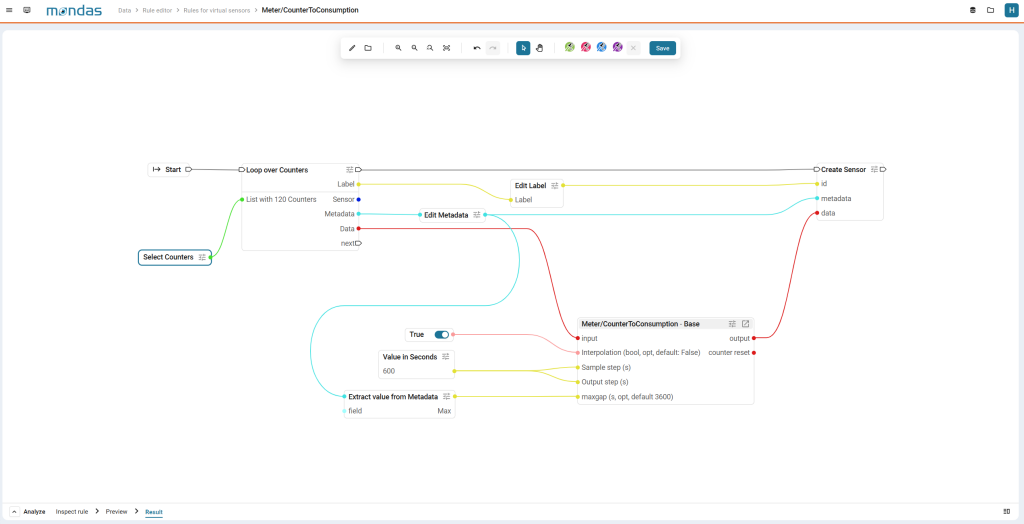
Task: Click the pencil edit icon in toolbar
Action: (352, 48)
